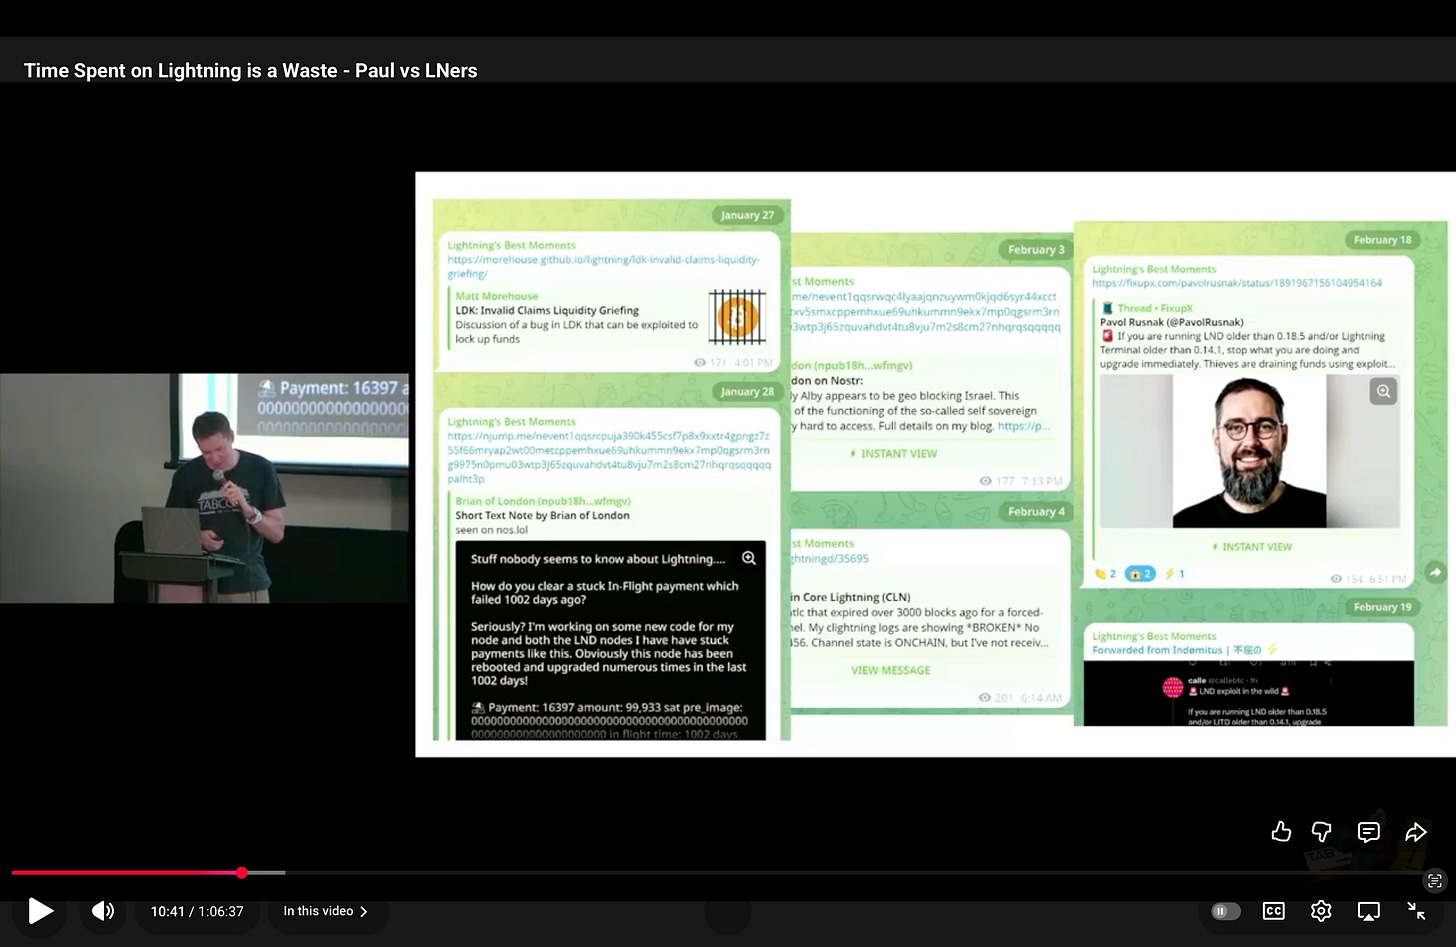Expand the 'In this video' chapters
The height and width of the screenshot is (947, 1456).
(325, 911)
